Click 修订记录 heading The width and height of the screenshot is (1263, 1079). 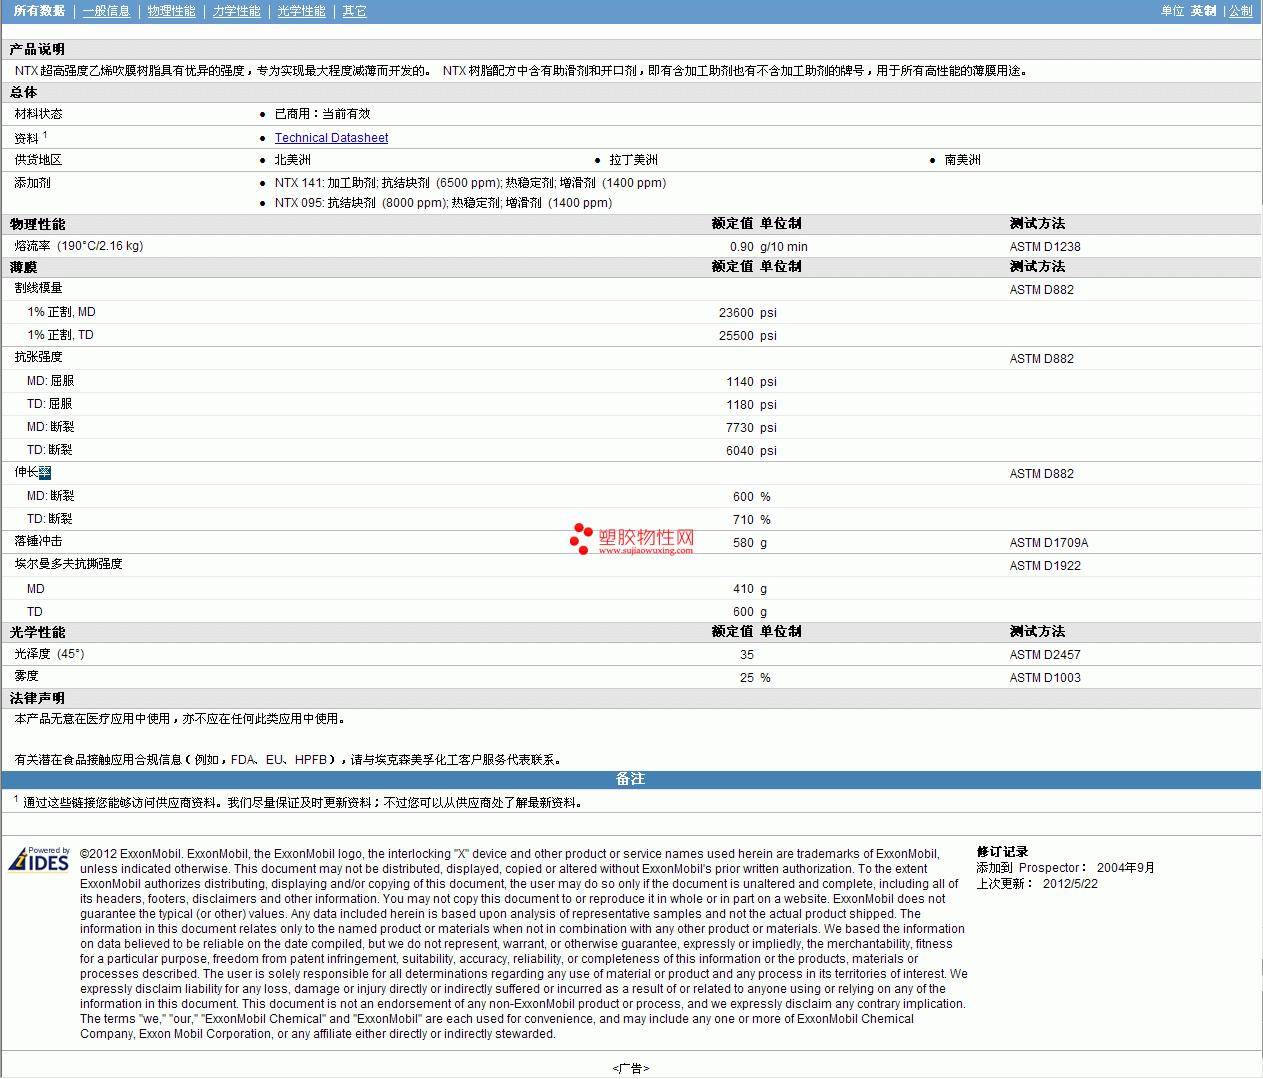(x=1002, y=852)
